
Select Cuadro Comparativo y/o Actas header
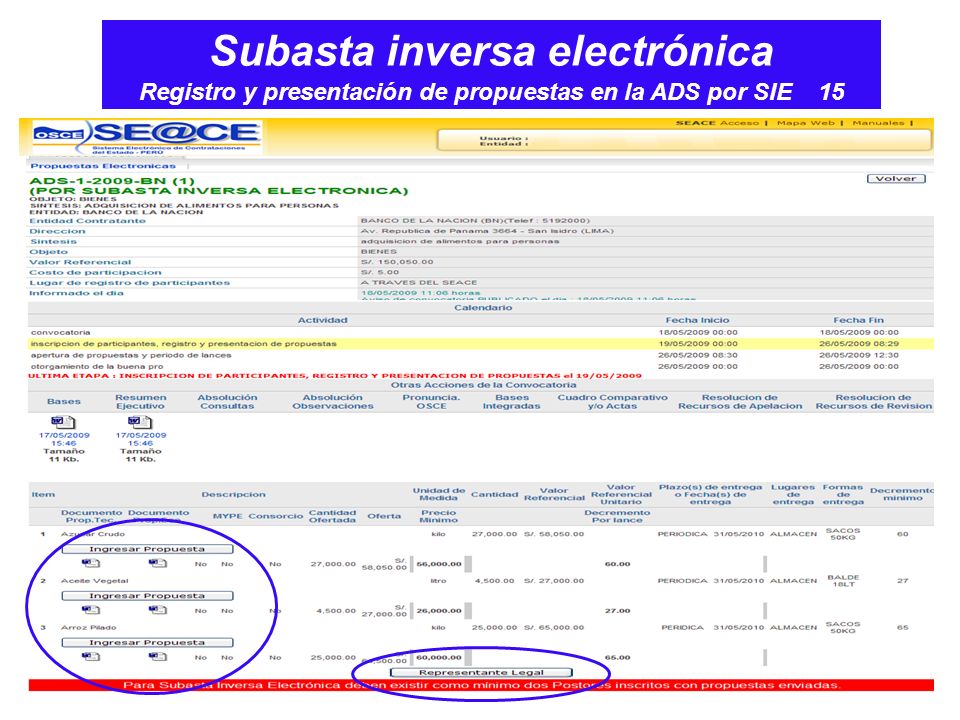(612, 402)
